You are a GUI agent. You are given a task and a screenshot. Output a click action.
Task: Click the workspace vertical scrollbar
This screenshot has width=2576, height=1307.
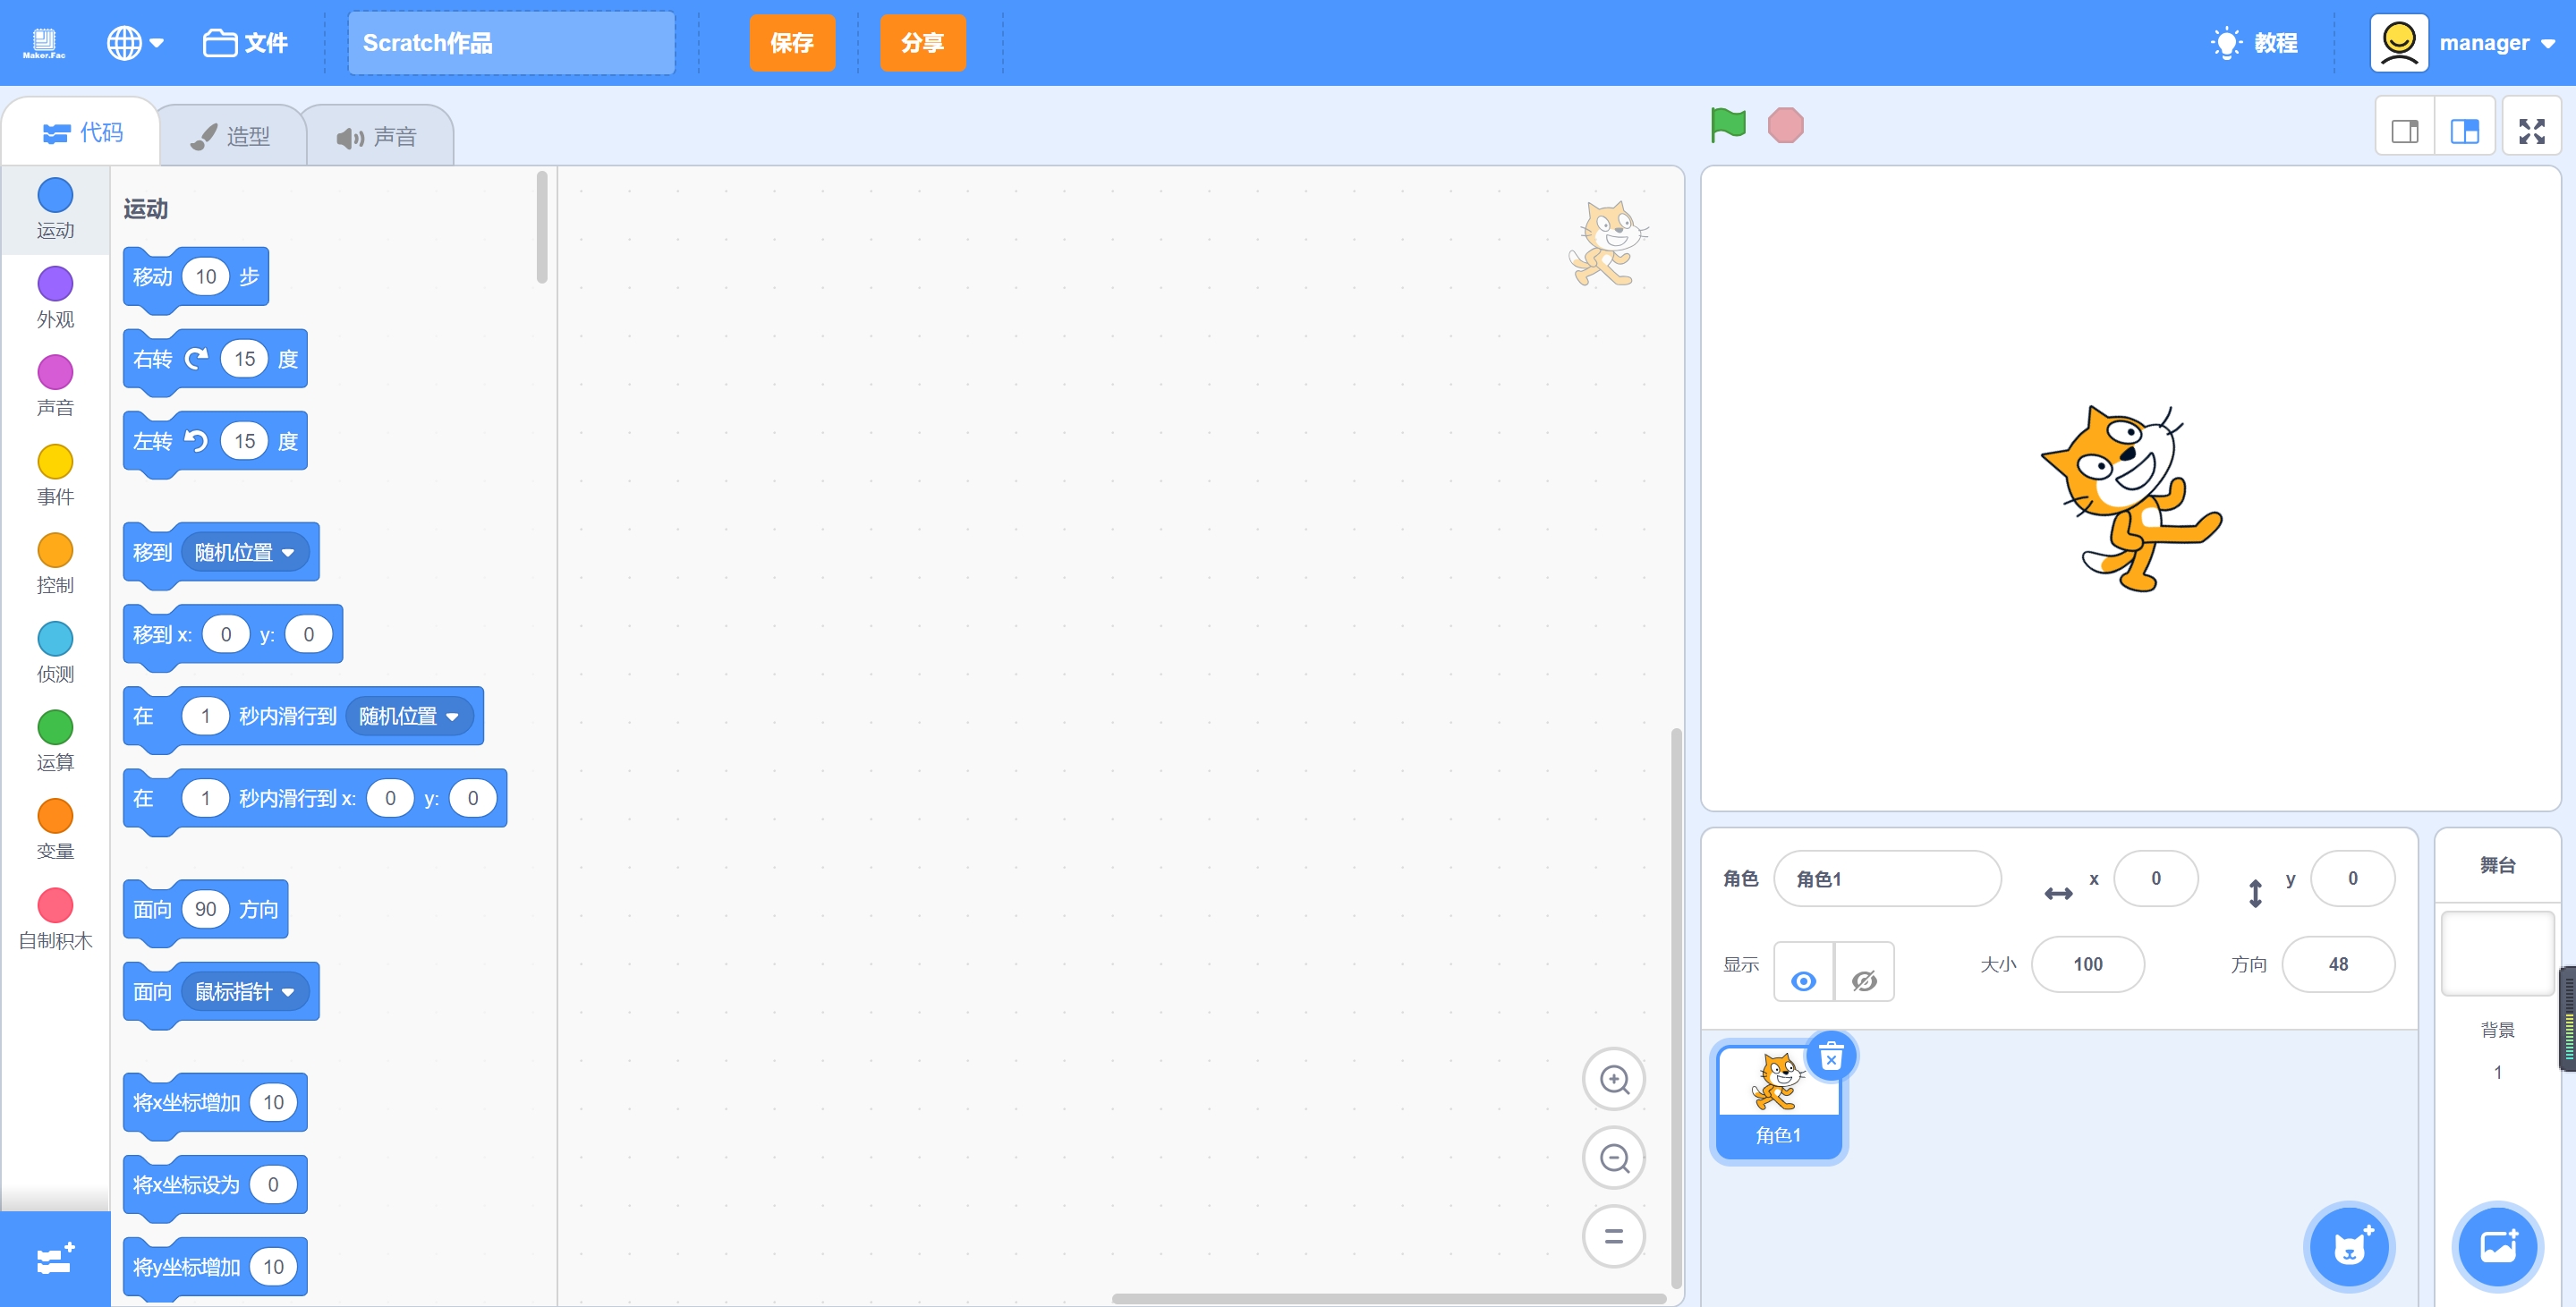tap(1676, 1008)
